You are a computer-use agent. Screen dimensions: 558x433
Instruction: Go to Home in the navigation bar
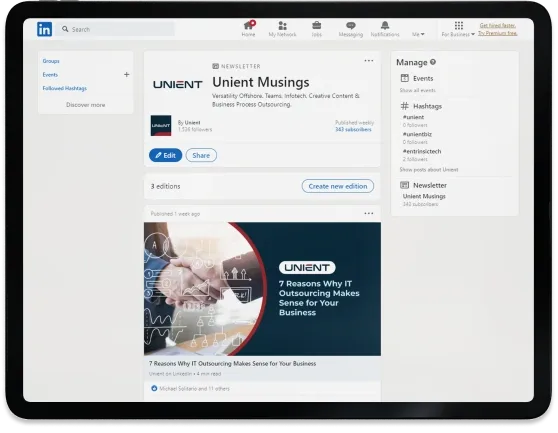coord(248,29)
